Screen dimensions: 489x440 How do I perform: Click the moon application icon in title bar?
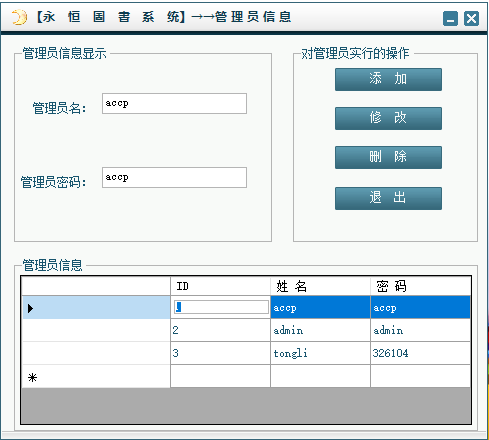pyautogui.click(x=19, y=17)
